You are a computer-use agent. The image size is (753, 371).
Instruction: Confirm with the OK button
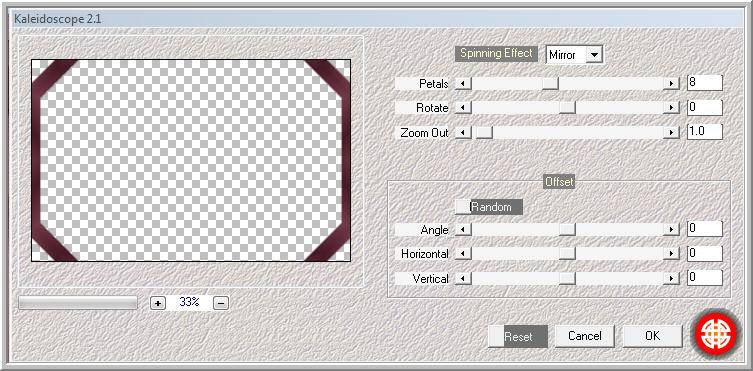pos(652,336)
